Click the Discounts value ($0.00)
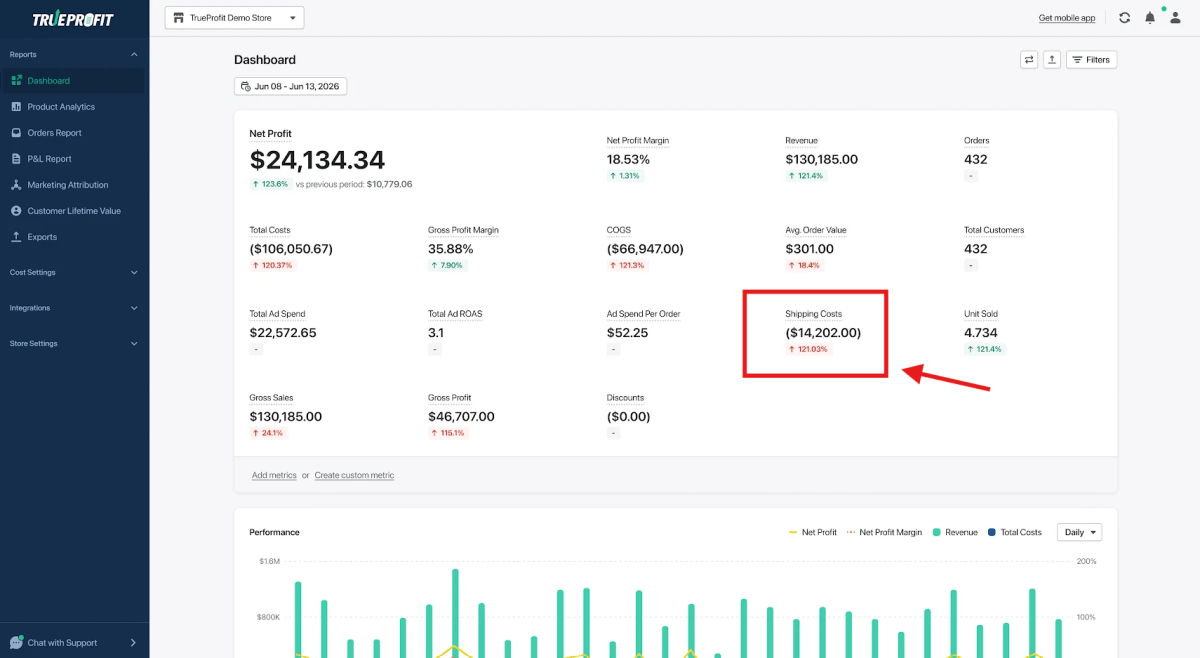Screen dimensions: 1200x658 click(629, 417)
